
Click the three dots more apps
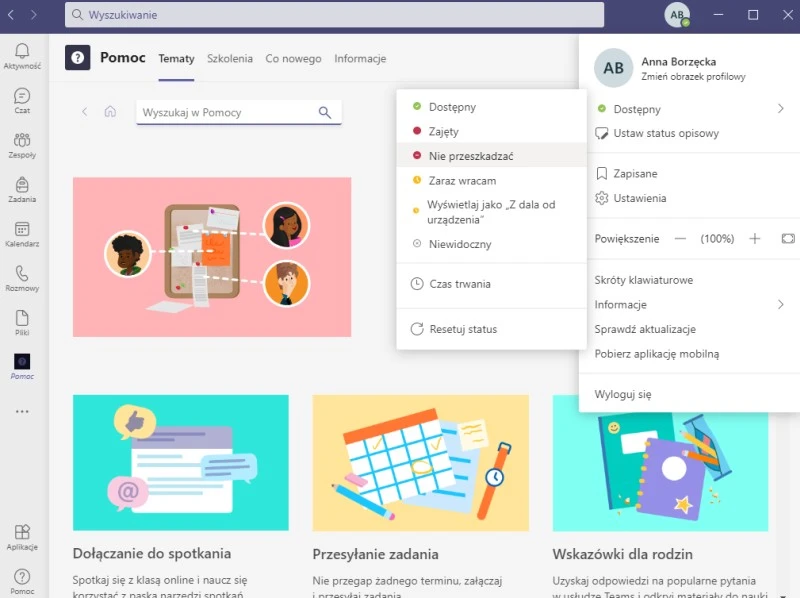22,411
